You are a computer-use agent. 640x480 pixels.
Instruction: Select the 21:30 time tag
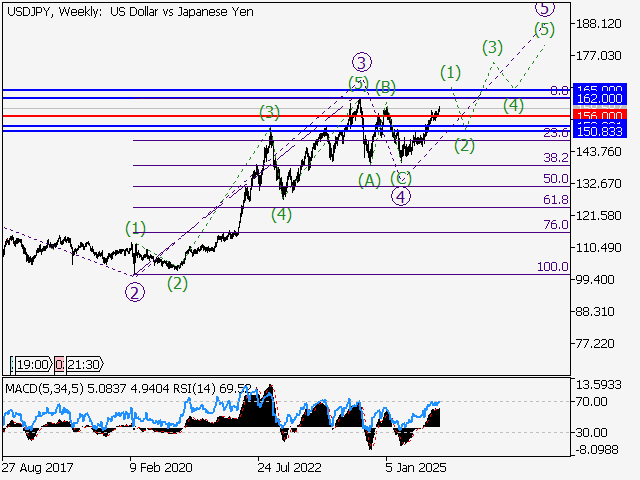(83, 366)
